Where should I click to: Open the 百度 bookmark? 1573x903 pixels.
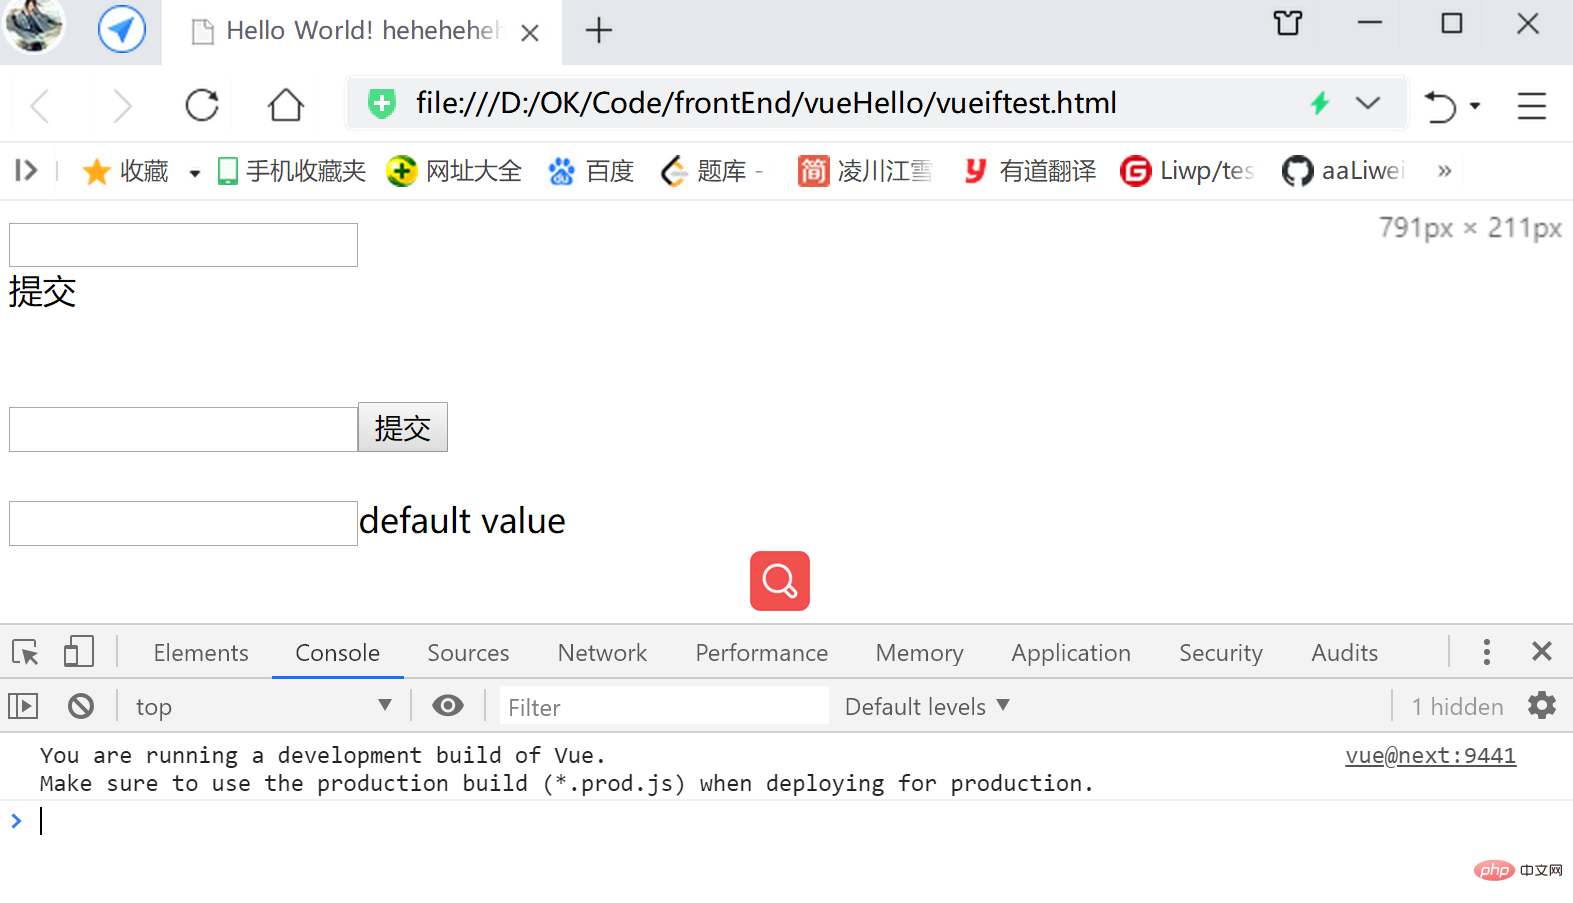(x=591, y=171)
